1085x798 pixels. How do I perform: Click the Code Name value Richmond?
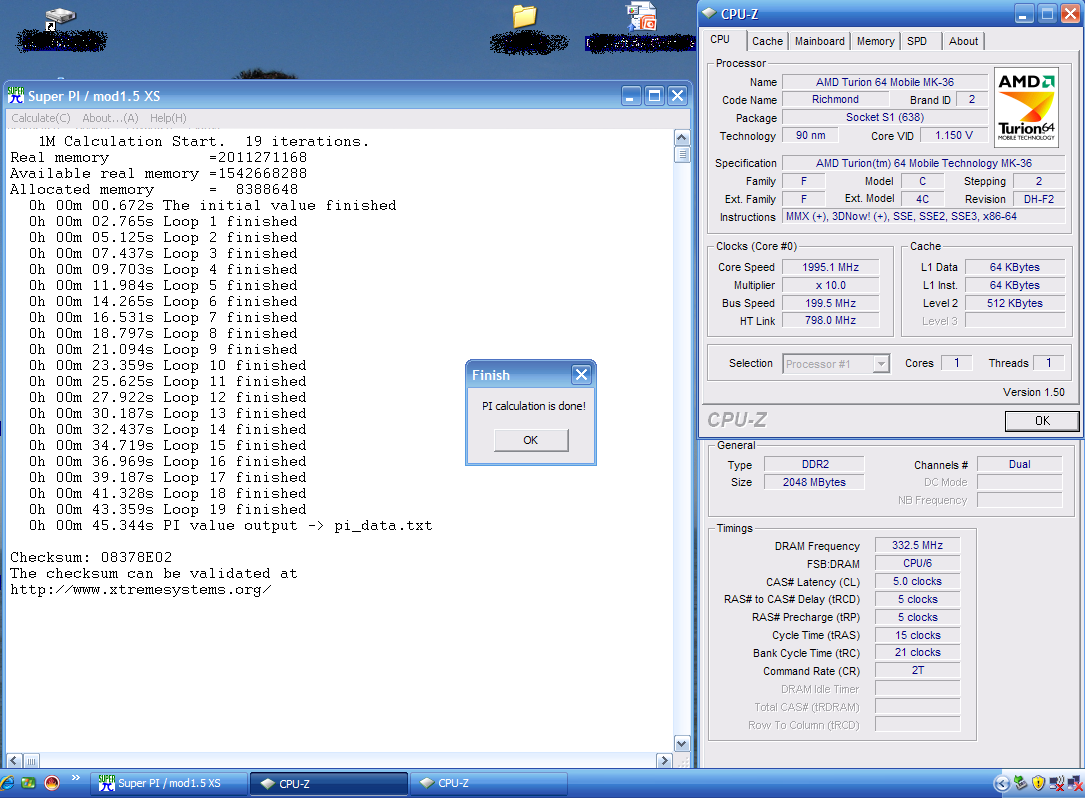[835, 100]
